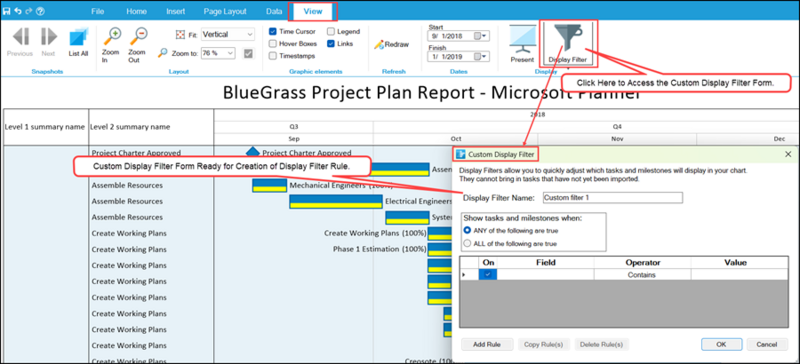
Task: Click the Zoom In magnifier
Action: 111,36
